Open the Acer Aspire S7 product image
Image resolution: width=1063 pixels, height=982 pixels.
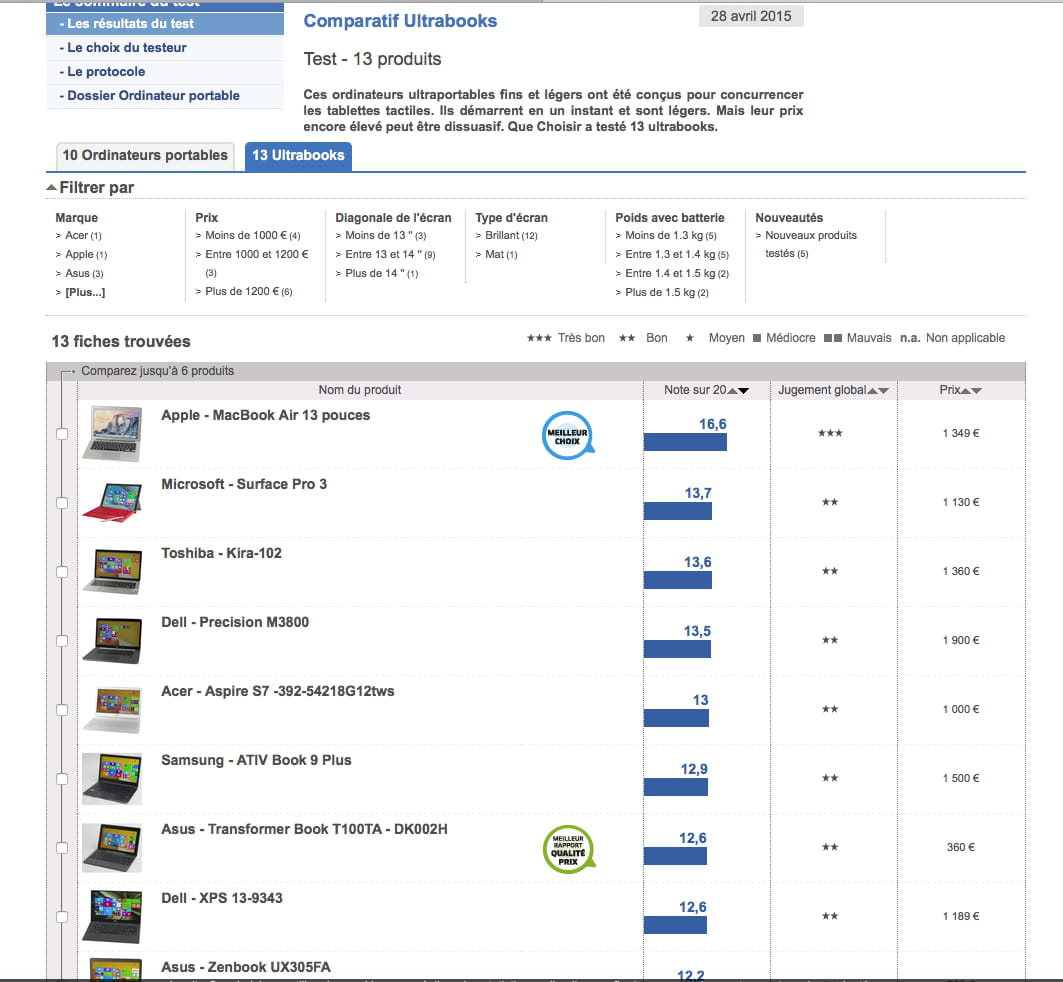(x=113, y=710)
